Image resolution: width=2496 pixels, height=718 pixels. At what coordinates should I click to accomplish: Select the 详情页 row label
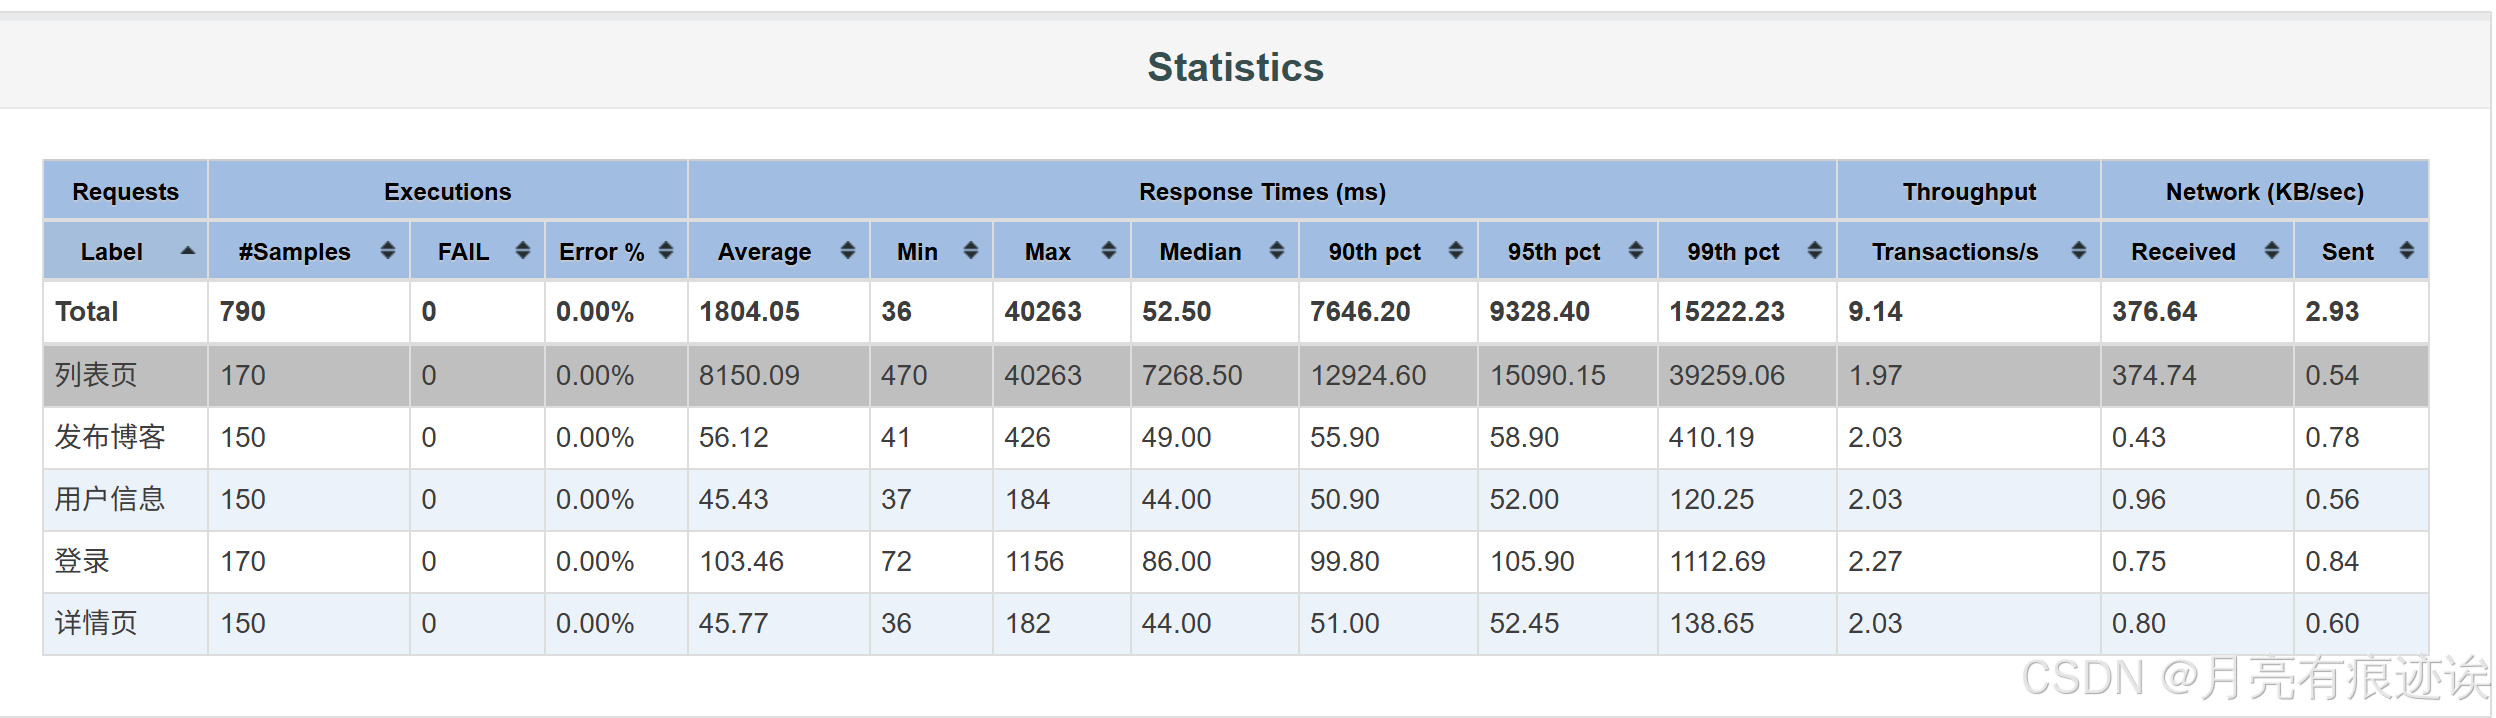tap(96, 623)
